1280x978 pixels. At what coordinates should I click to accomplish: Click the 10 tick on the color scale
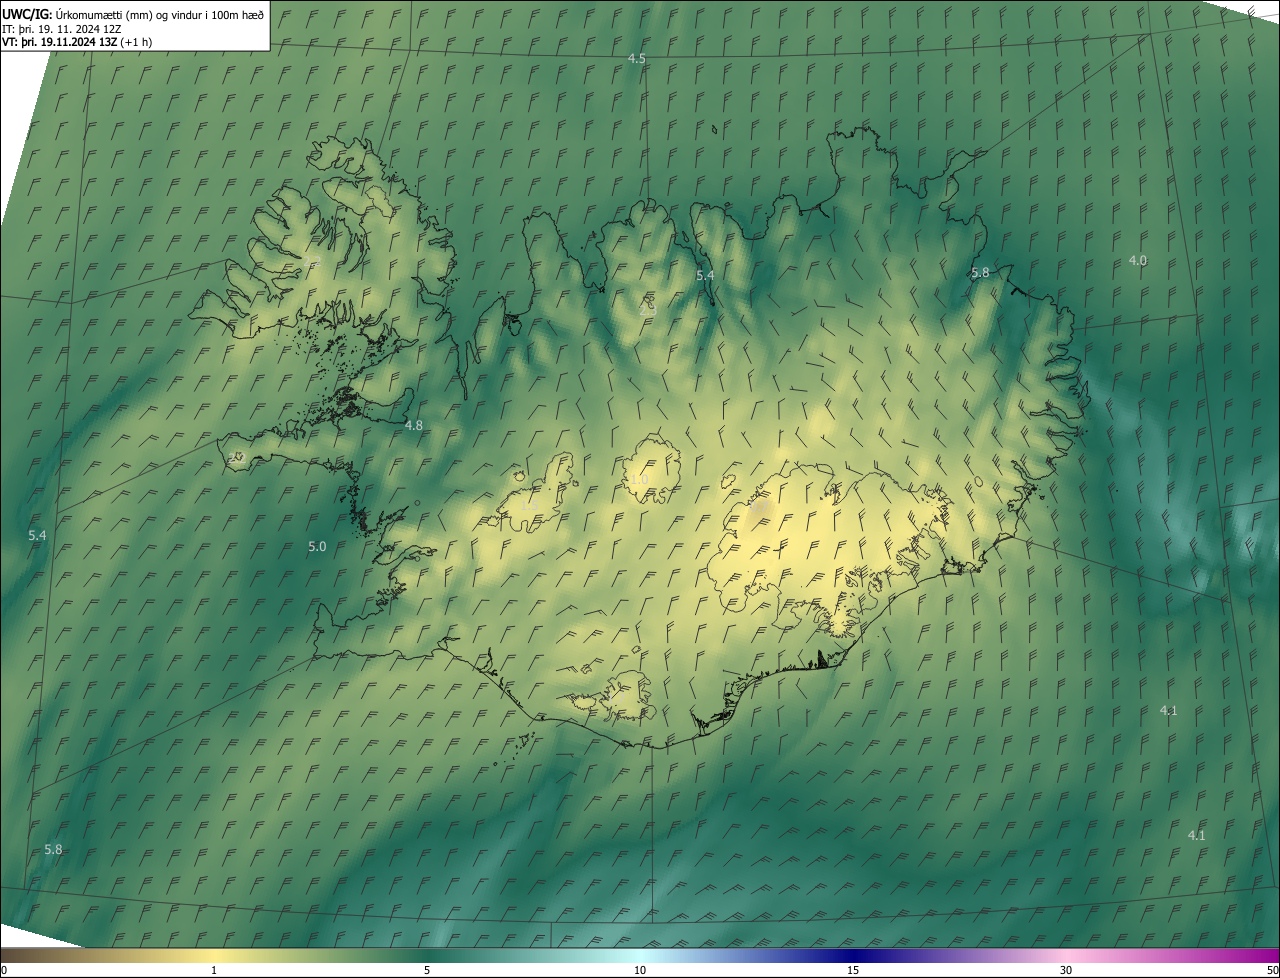click(x=640, y=970)
